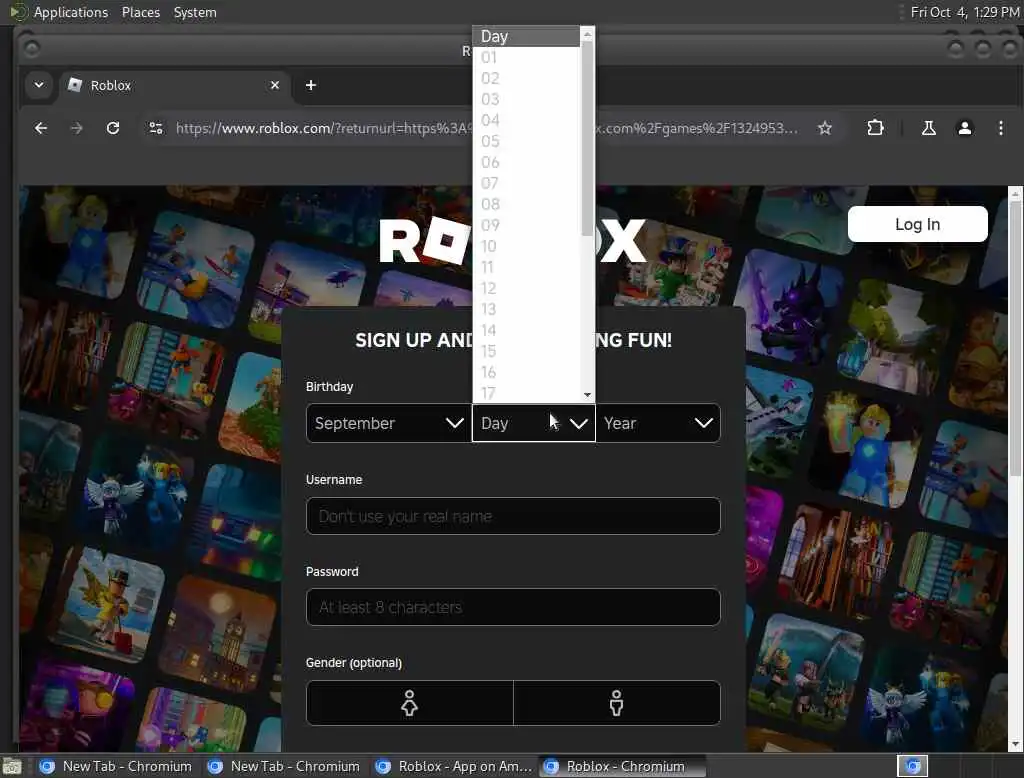Select the Day header option in list
The width and height of the screenshot is (1024, 778).
[x=526, y=37]
